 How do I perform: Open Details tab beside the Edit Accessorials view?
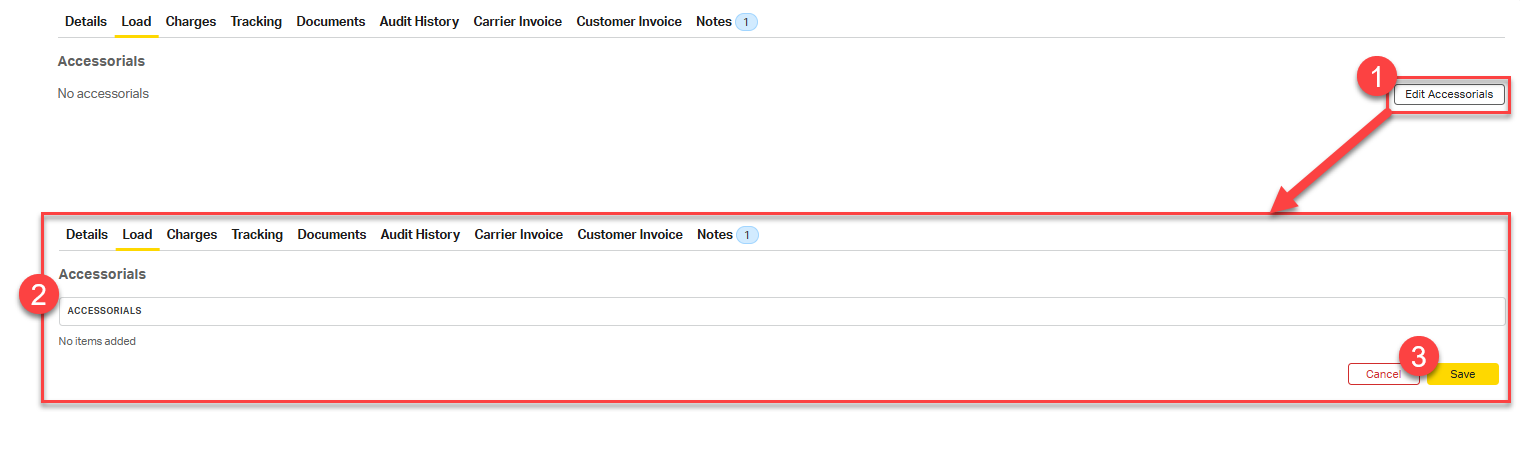[x=86, y=21]
